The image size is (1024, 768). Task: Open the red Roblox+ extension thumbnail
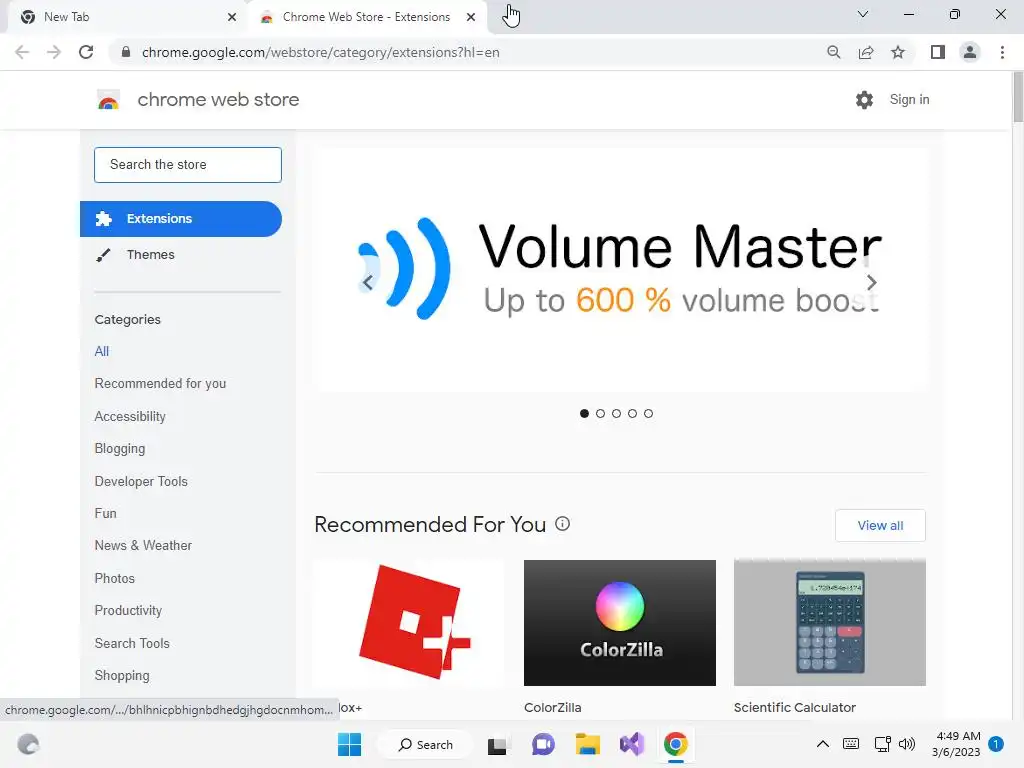pyautogui.click(x=409, y=622)
